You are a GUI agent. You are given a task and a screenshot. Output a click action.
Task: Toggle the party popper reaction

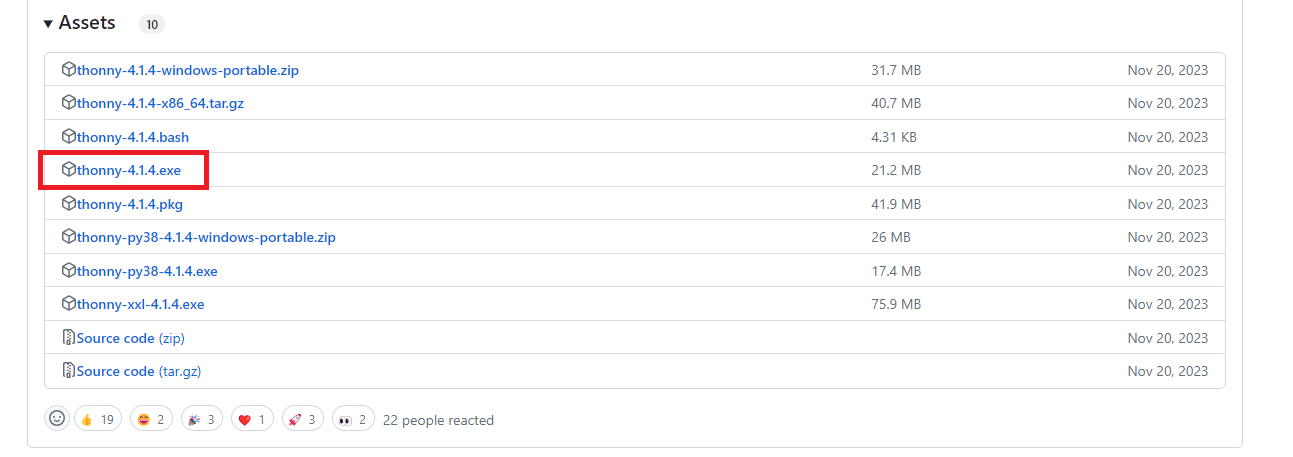(x=204, y=420)
